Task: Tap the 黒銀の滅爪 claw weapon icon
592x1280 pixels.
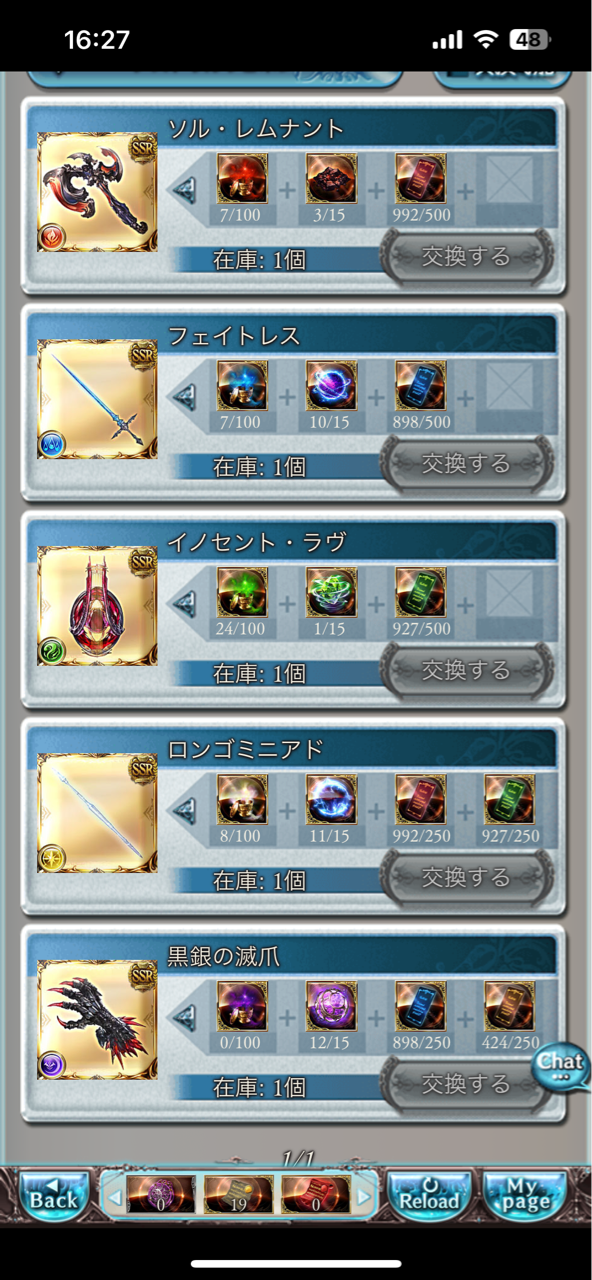Action: 97,1020
